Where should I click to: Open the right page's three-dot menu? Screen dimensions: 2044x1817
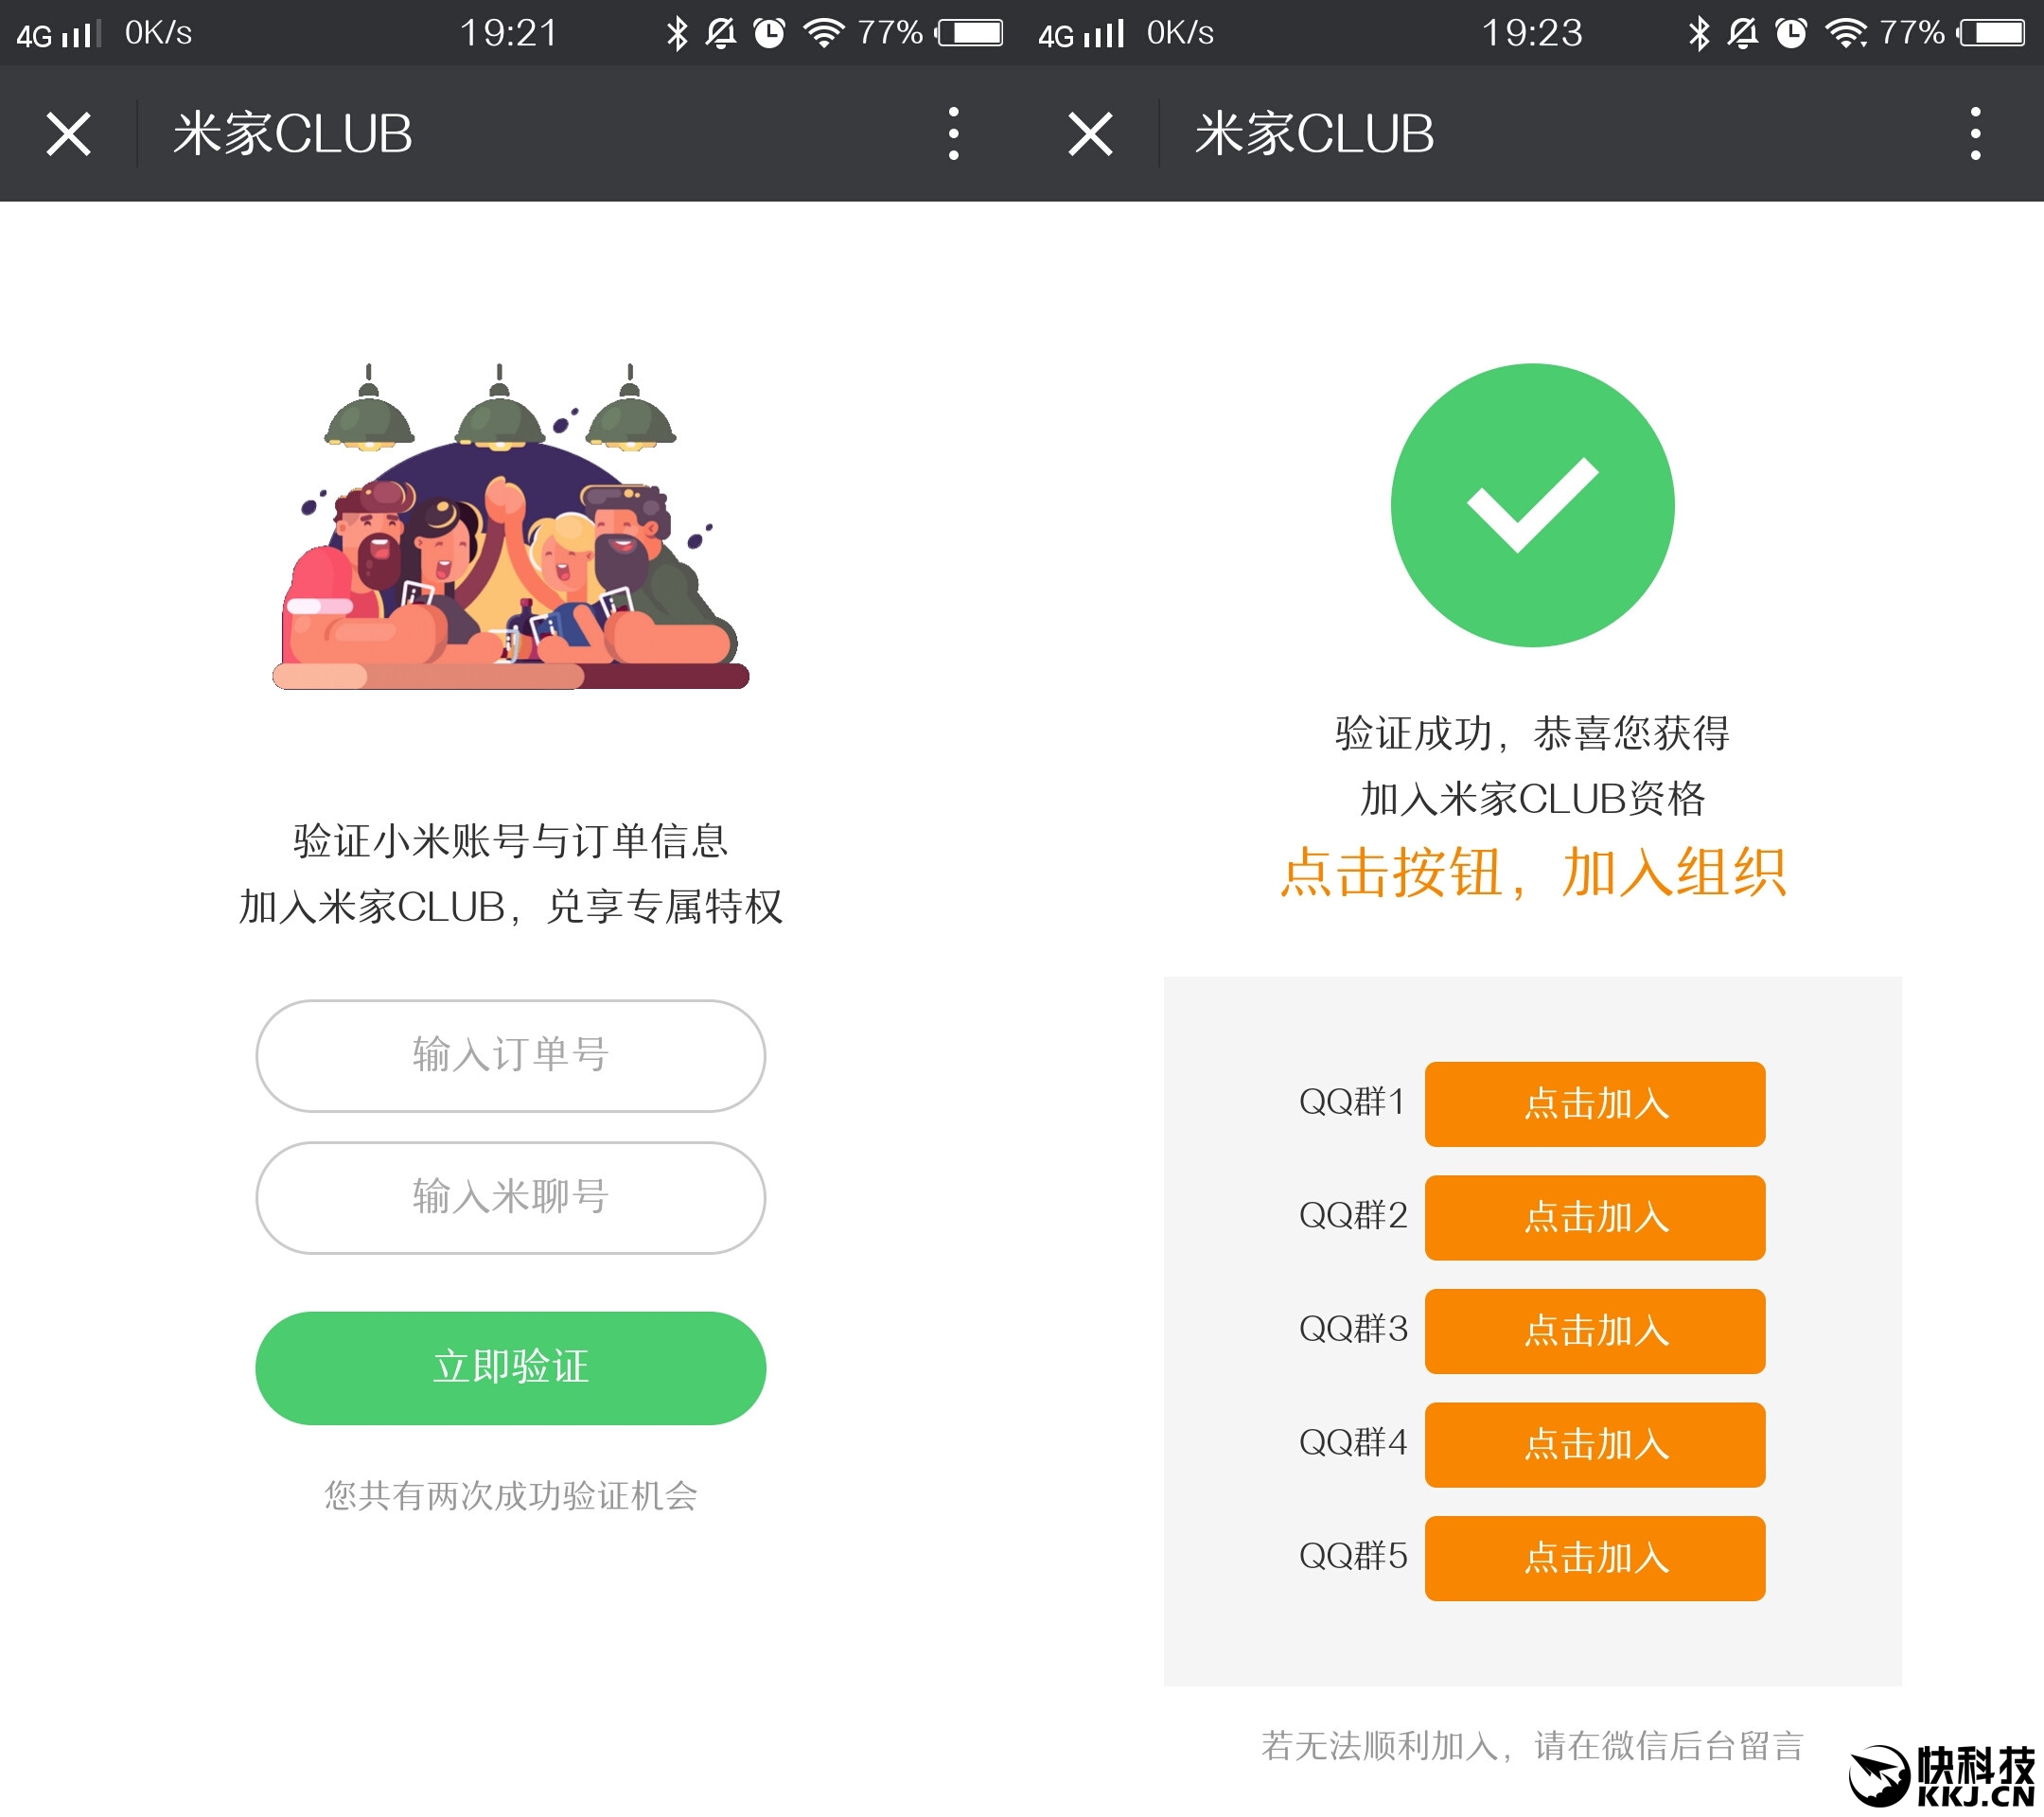click(1975, 134)
